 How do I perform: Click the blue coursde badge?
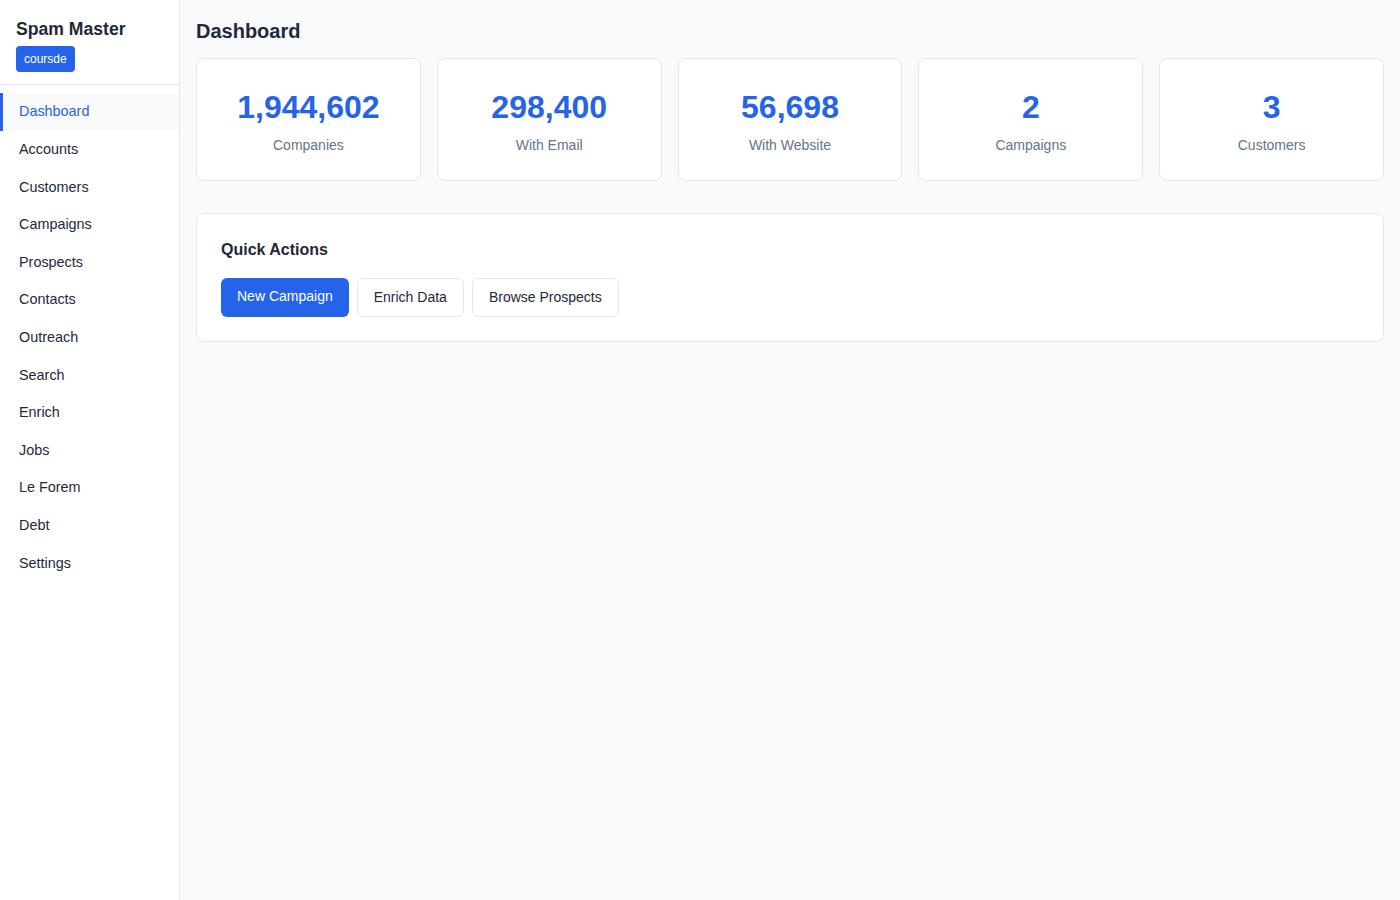[x=45, y=59]
